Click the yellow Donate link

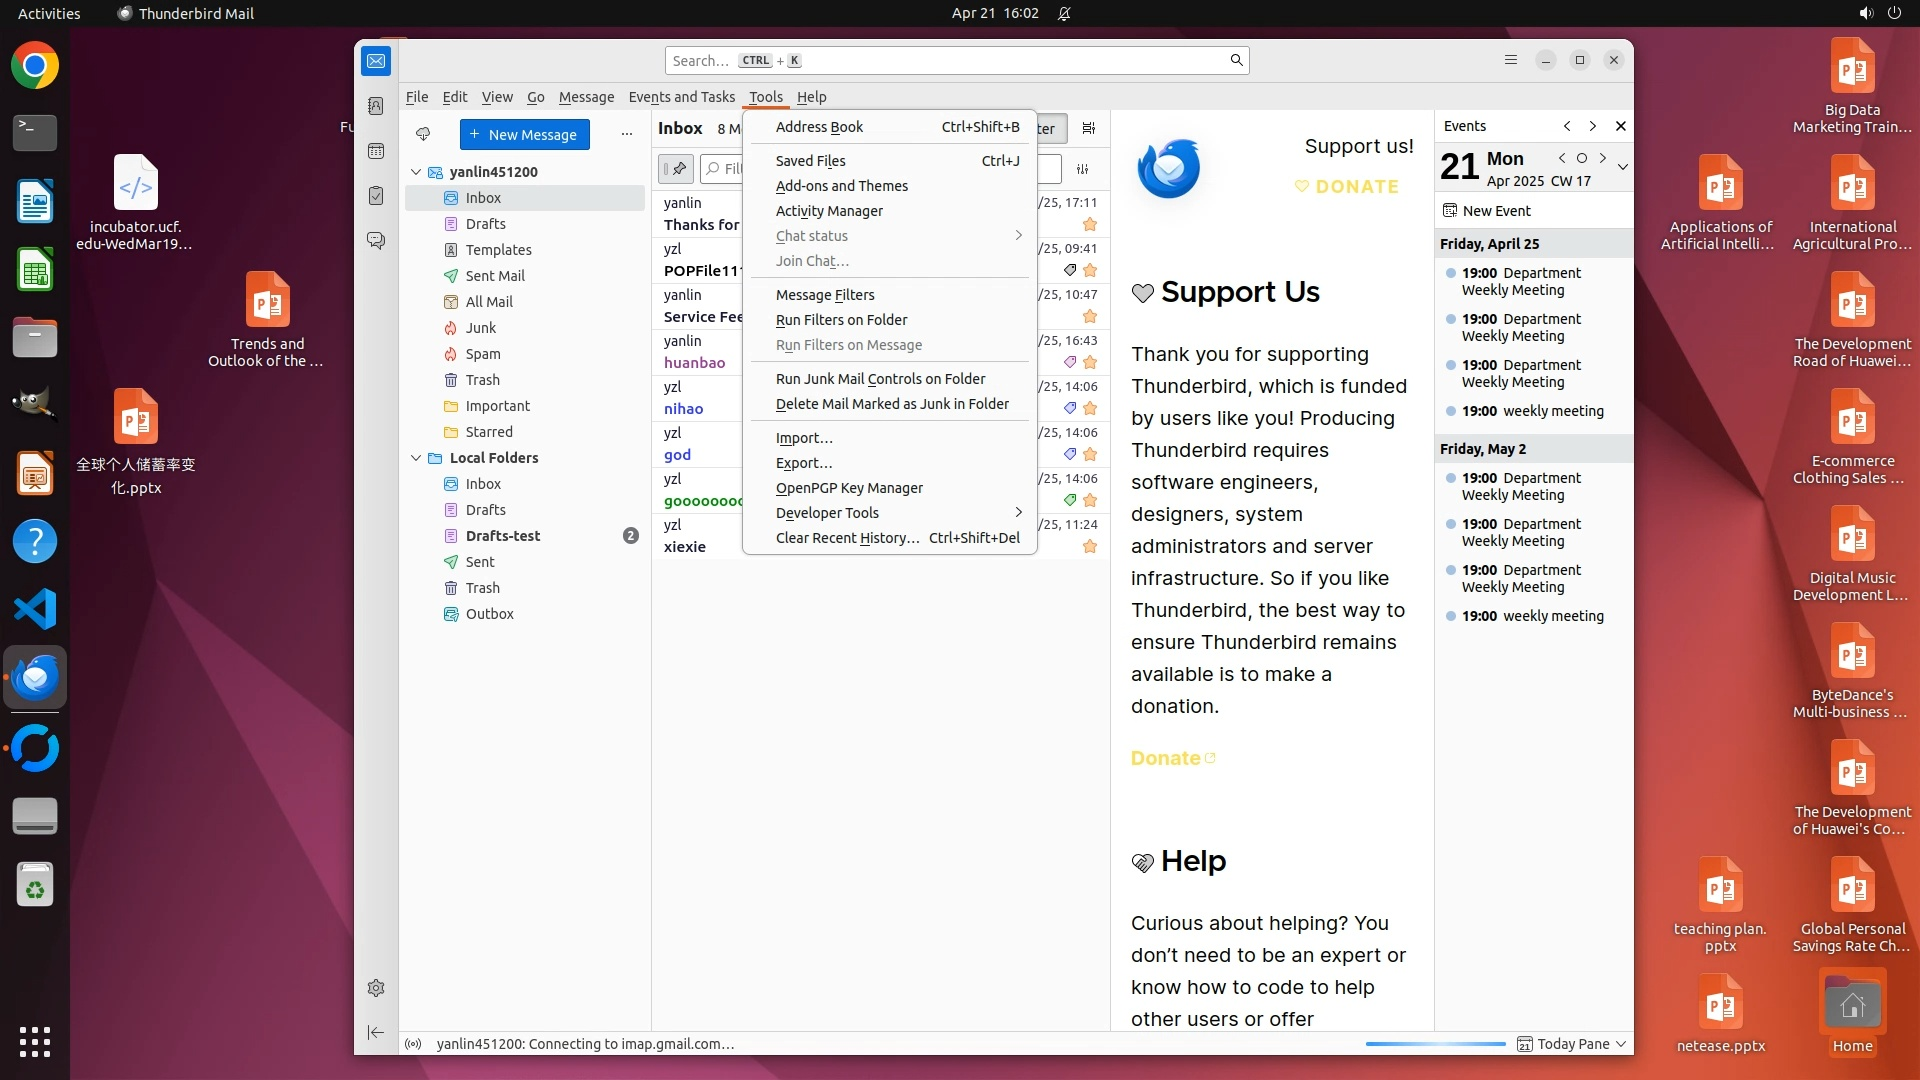pyautogui.click(x=1166, y=758)
